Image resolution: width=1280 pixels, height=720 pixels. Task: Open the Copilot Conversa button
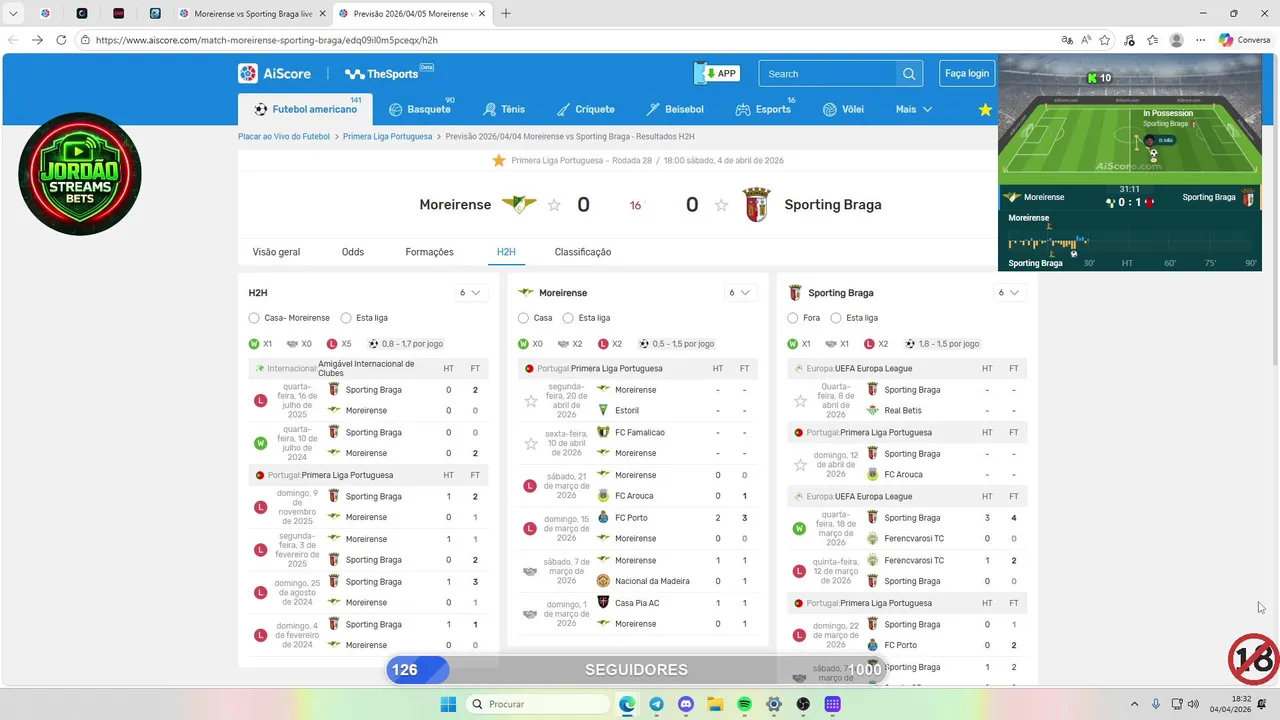[x=1245, y=40]
